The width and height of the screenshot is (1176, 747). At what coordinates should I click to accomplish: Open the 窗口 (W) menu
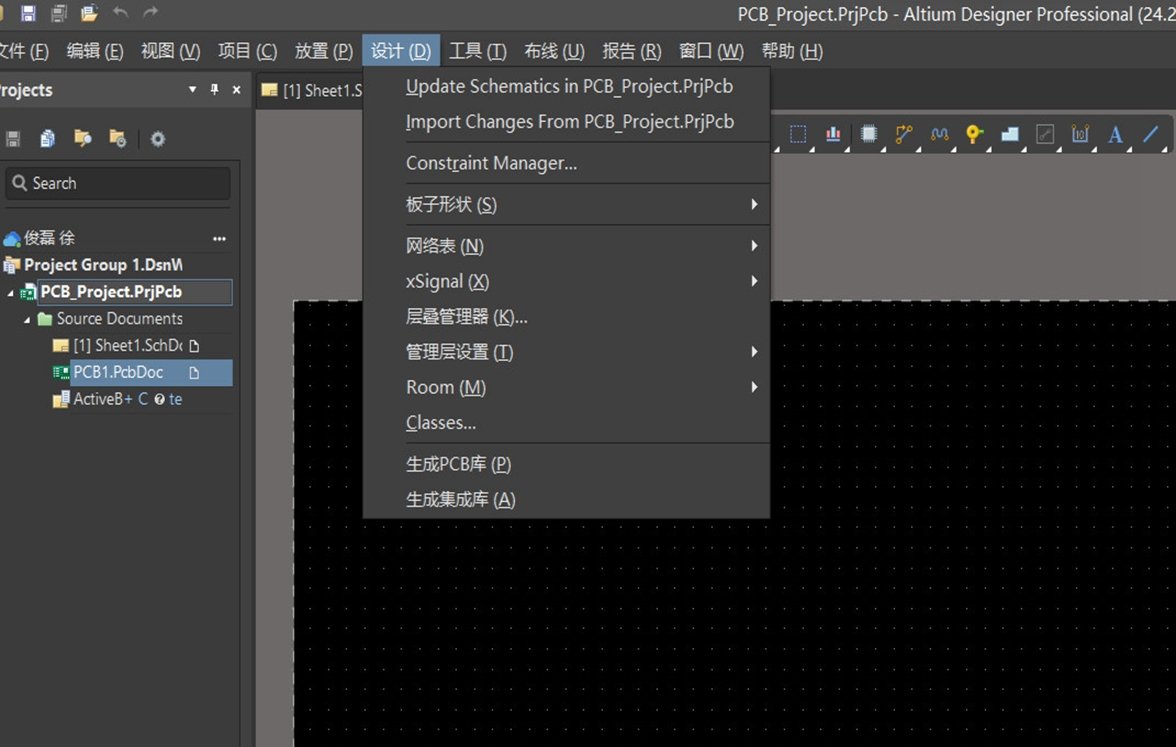point(711,51)
